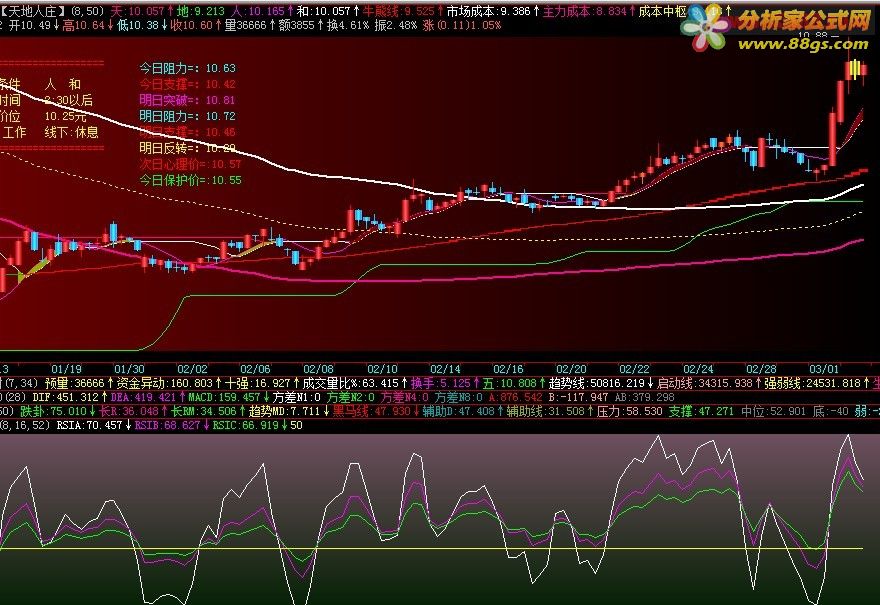
Task: Click the 02/22 date on time axis
Action: coord(634,369)
